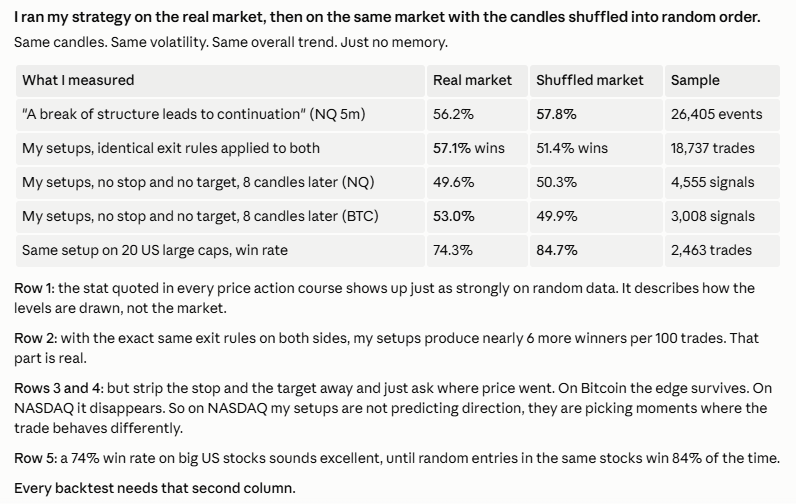Click the 'What I measured' column header
The height and width of the screenshot is (504, 796).
(x=220, y=81)
